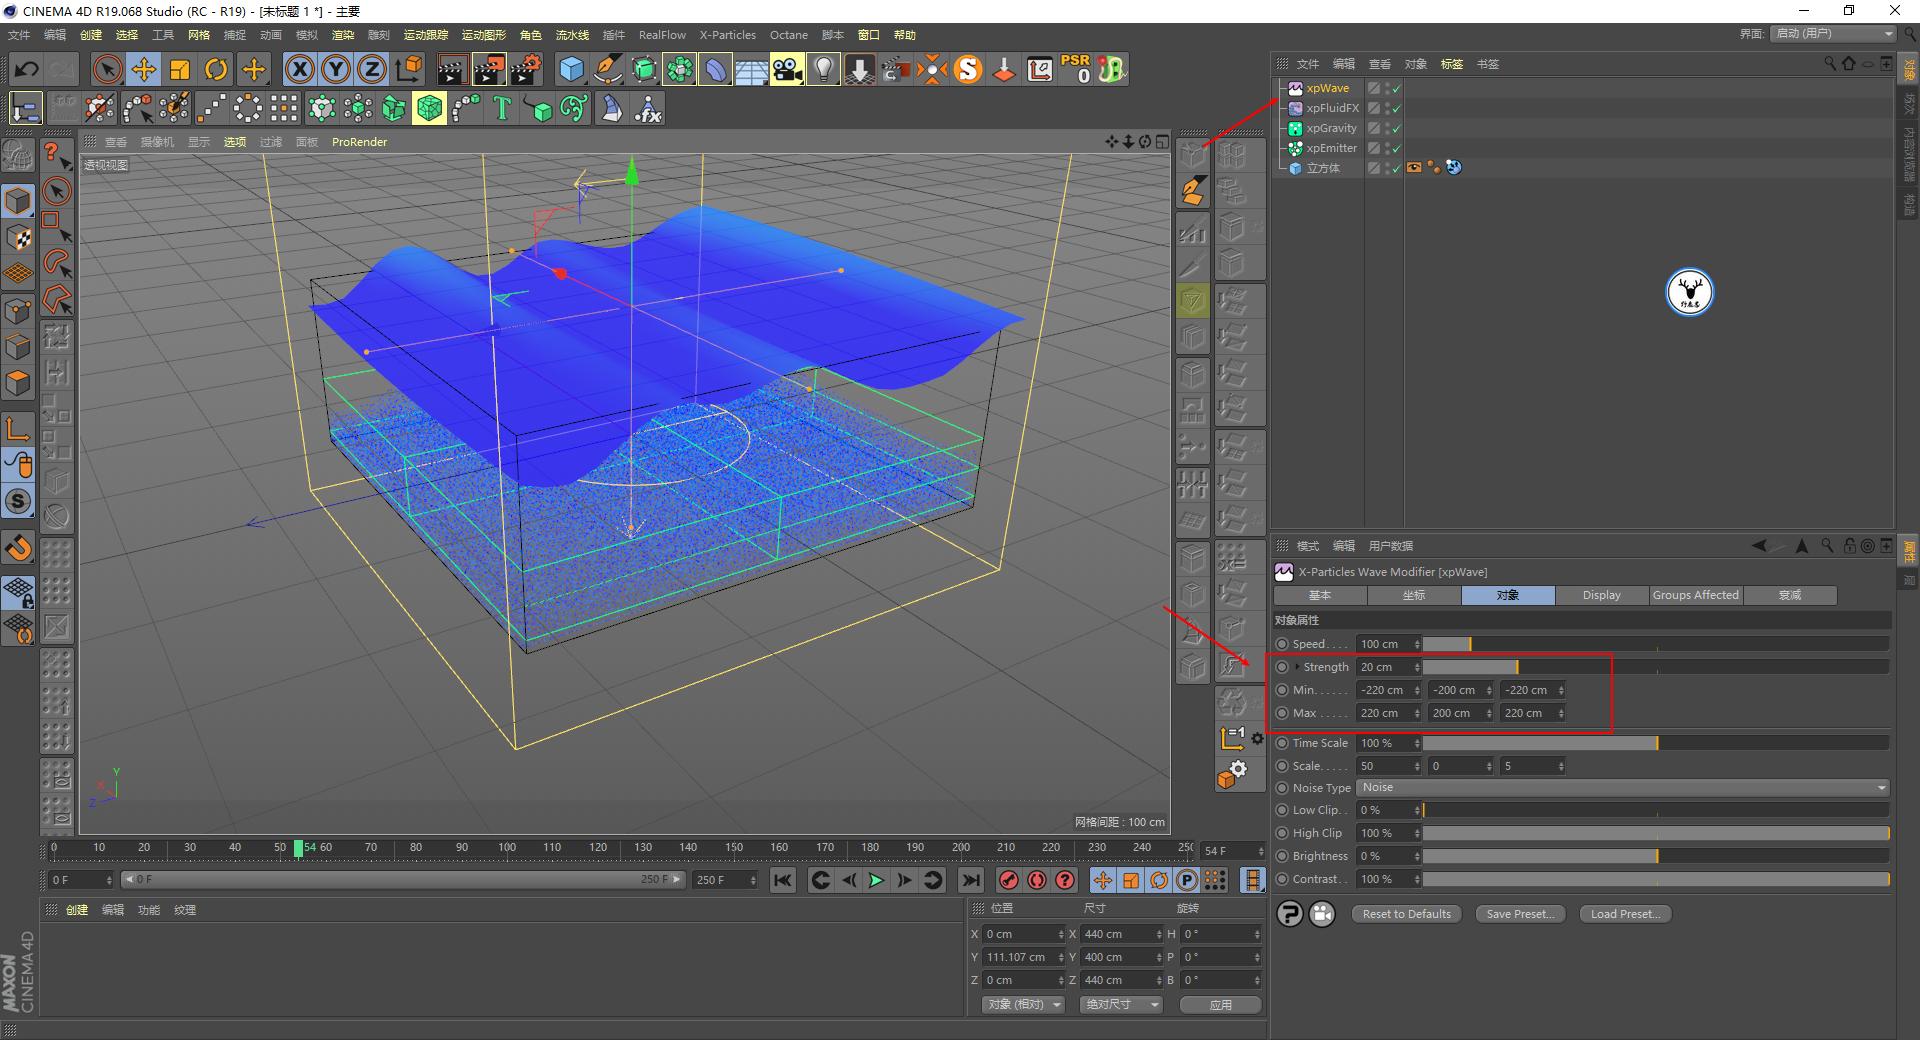Screen dimensions: 1920x1040
Task: Disable the X axis lock toggle
Action: [x=299, y=69]
